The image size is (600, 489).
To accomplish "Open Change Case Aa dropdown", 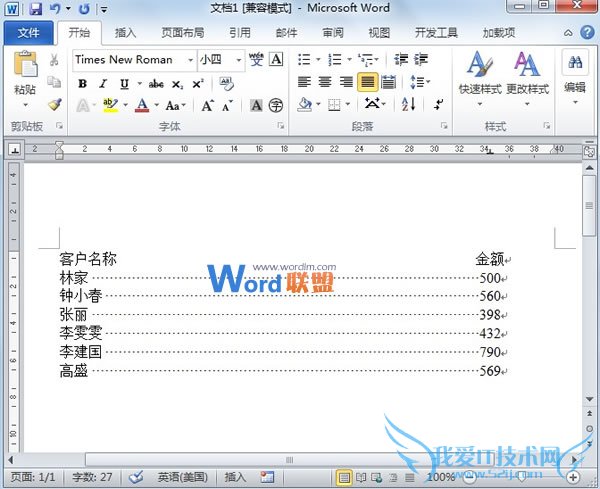I will coord(176,106).
